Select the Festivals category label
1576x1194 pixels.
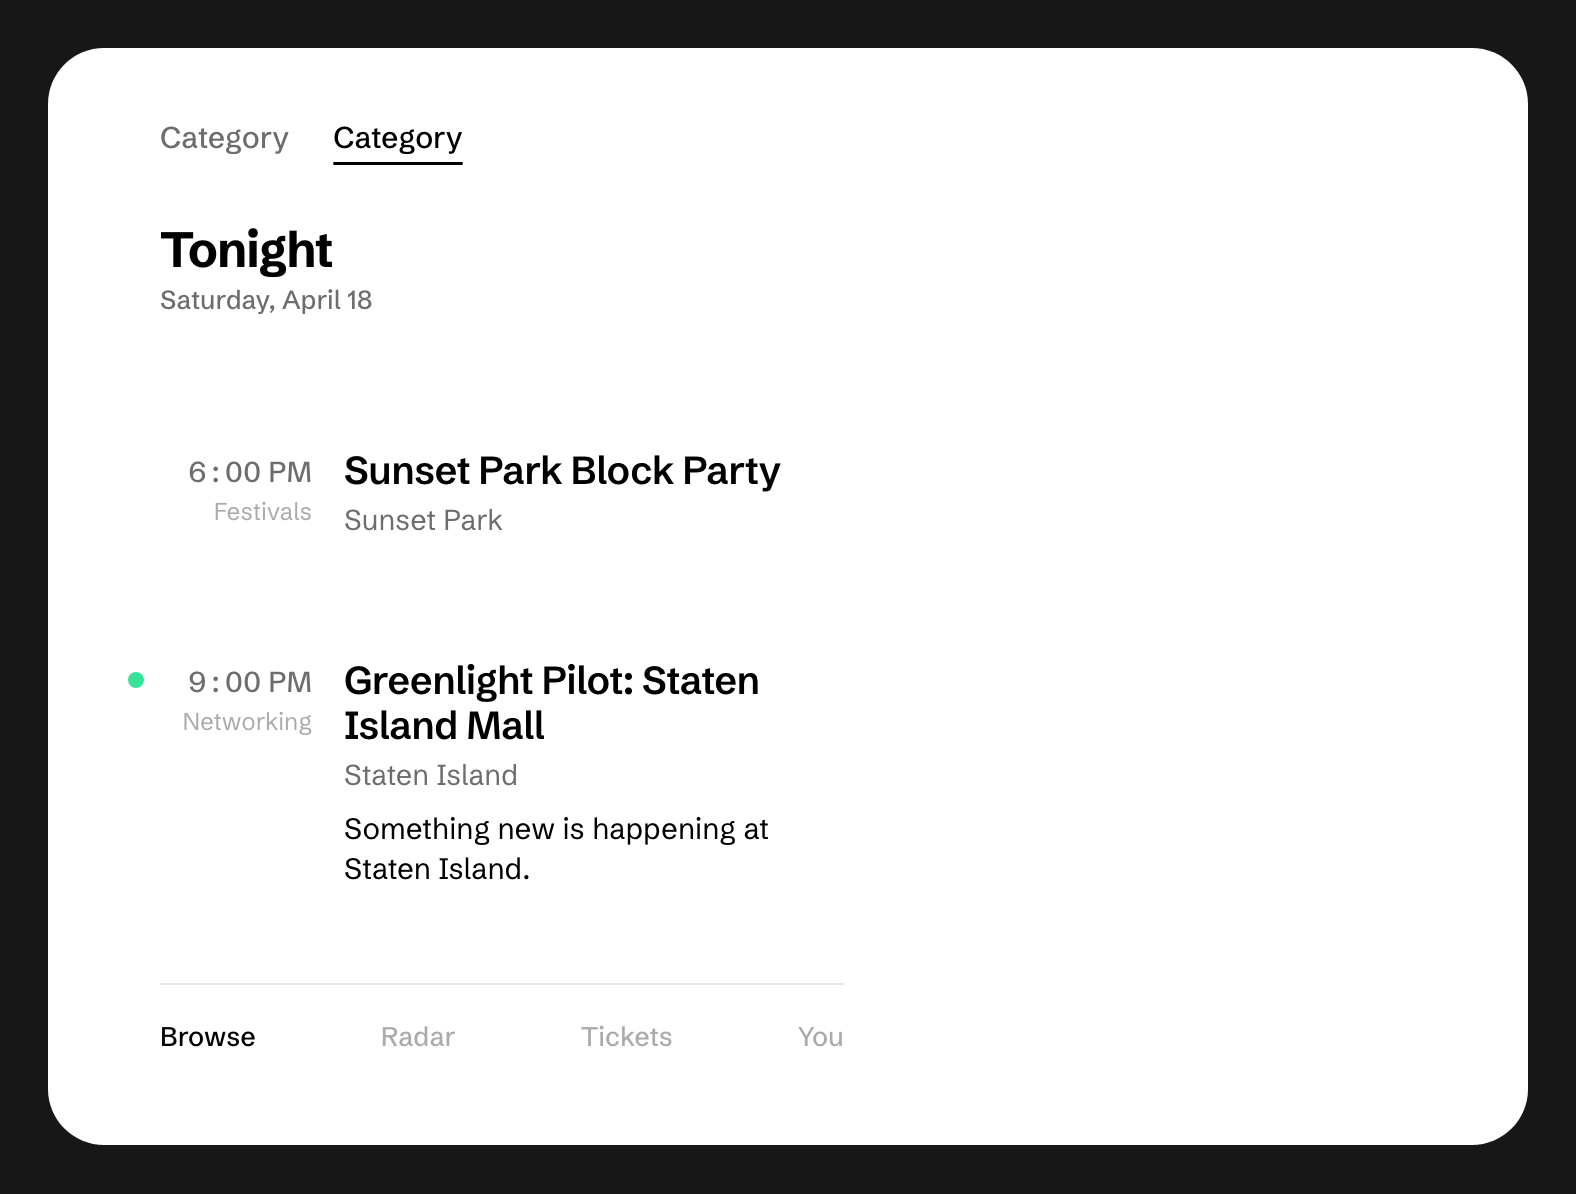pyautogui.click(x=263, y=512)
